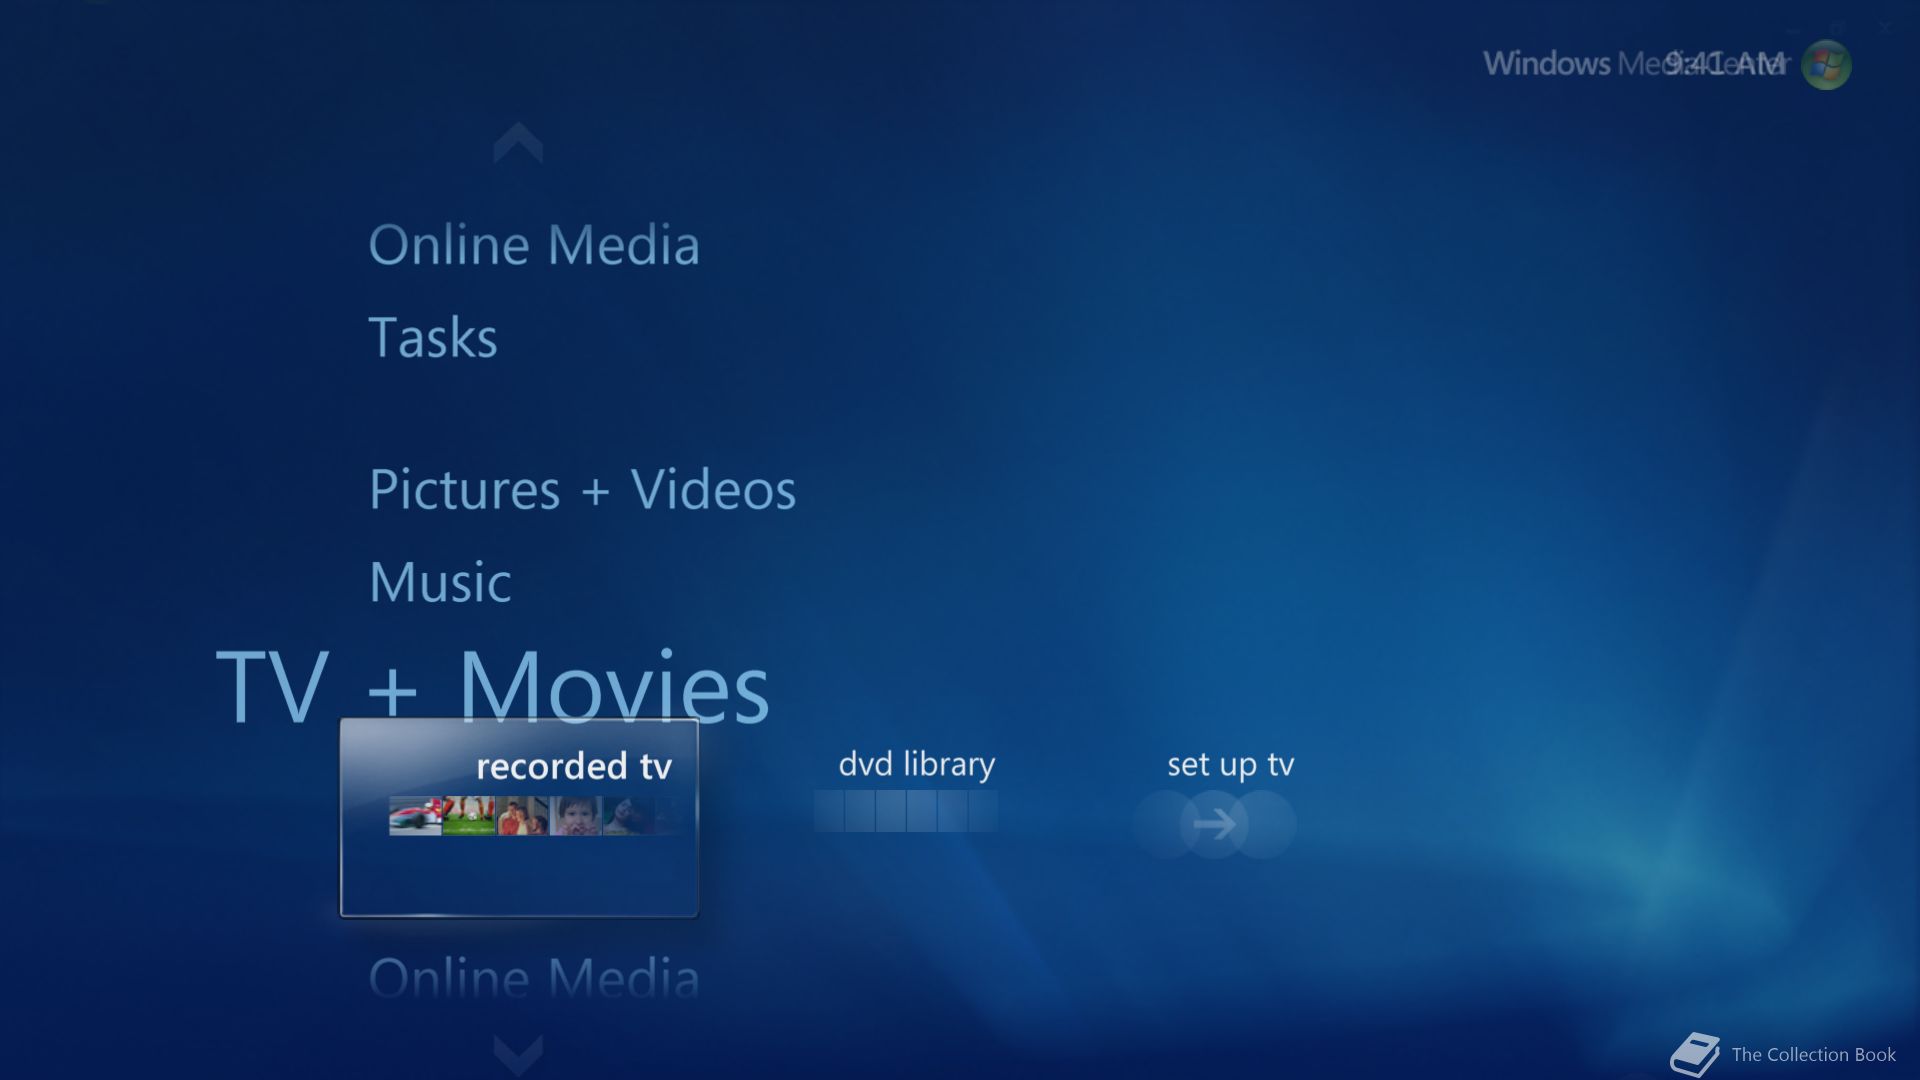This screenshot has width=1920, height=1080.
Task: Click the dvd library thumbnail strip
Action: point(905,811)
